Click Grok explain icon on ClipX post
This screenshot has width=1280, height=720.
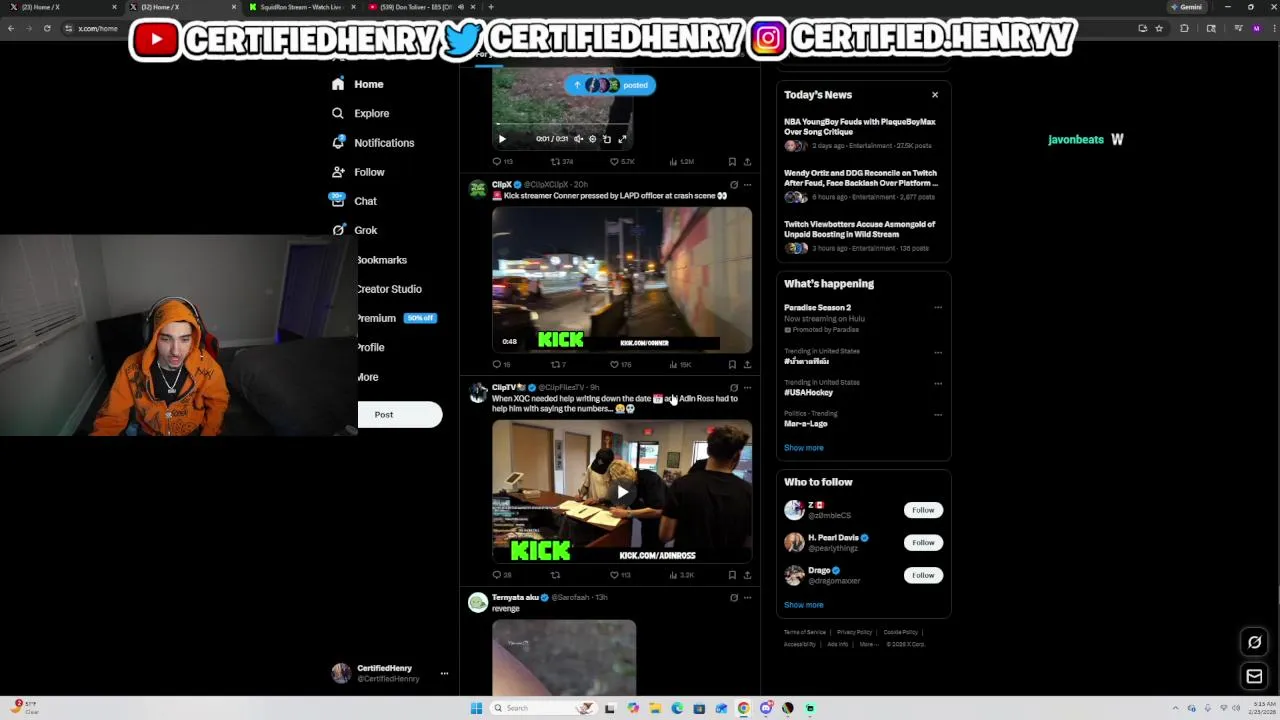734,185
